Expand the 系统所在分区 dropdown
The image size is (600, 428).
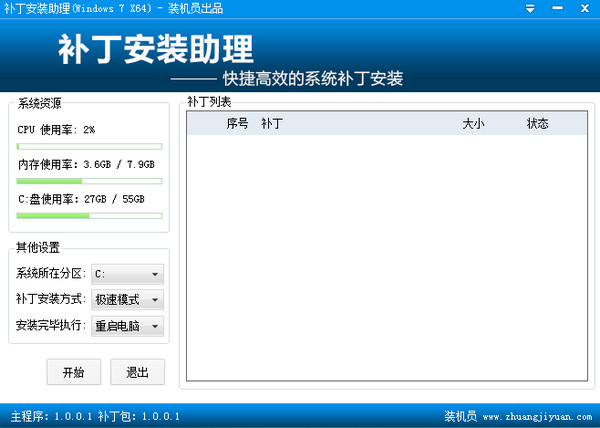tap(127, 274)
